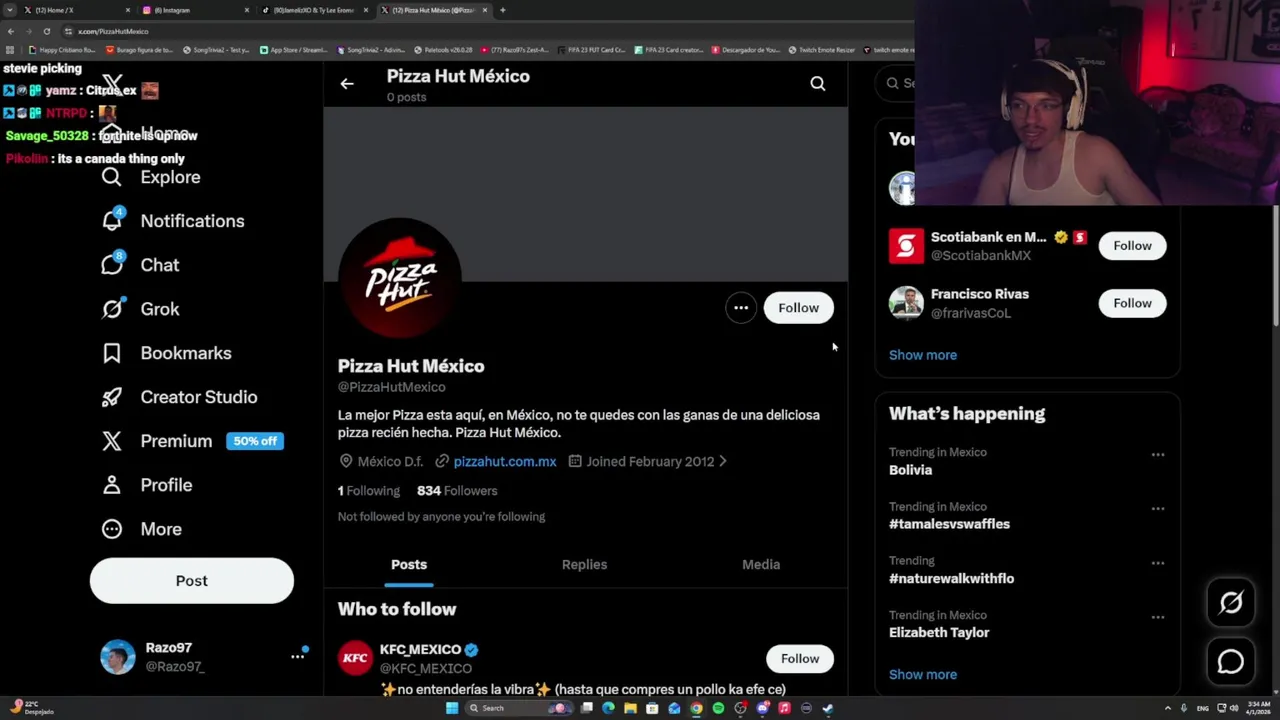
Task: Open Bookmarks from the sidebar
Action: coord(166,353)
